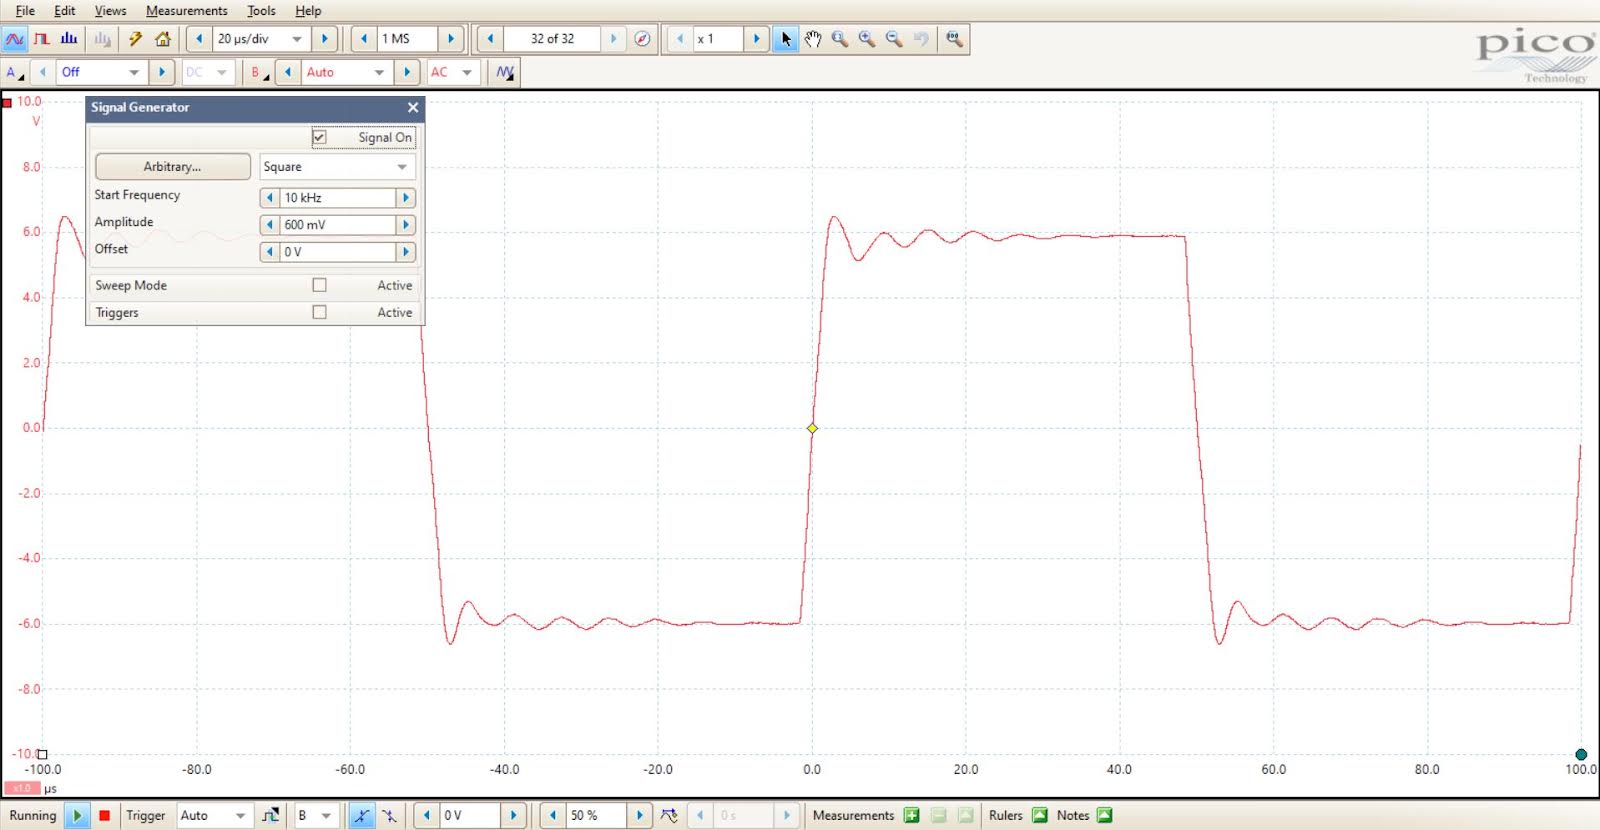Increase Start Frequency with right arrow
This screenshot has width=1600, height=830.
[x=406, y=198]
